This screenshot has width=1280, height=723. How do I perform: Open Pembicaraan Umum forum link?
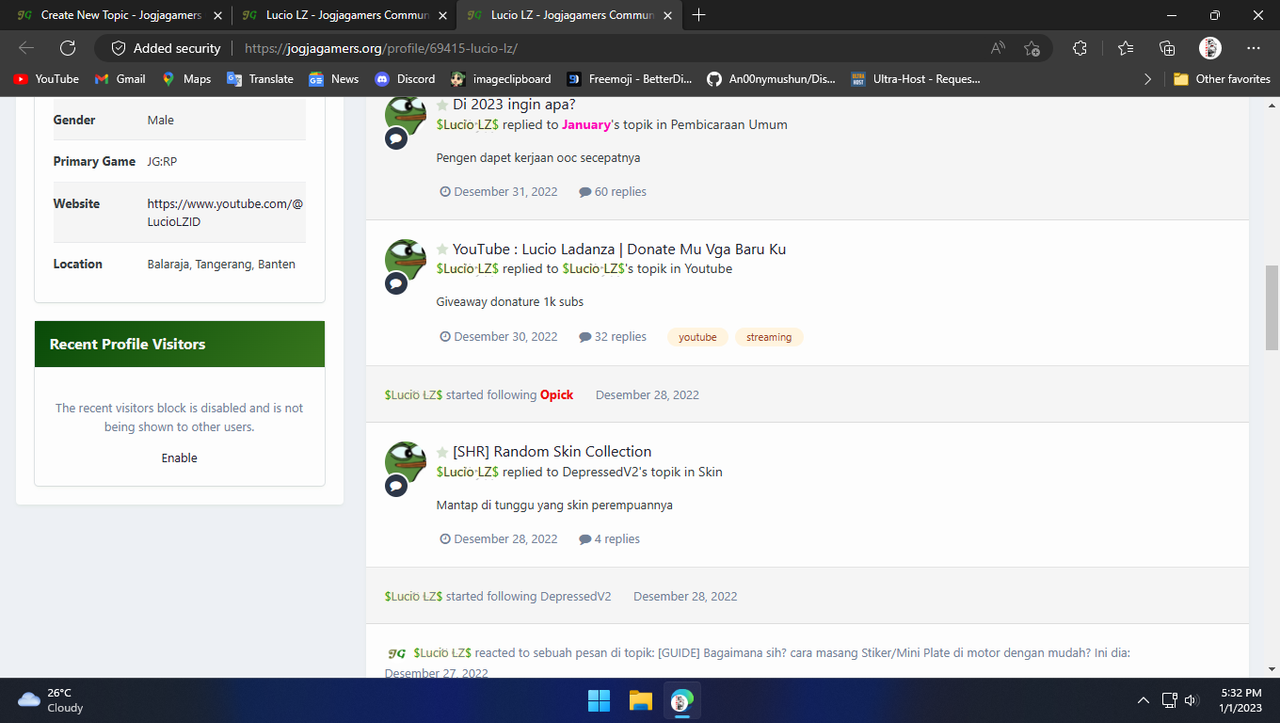click(x=729, y=125)
